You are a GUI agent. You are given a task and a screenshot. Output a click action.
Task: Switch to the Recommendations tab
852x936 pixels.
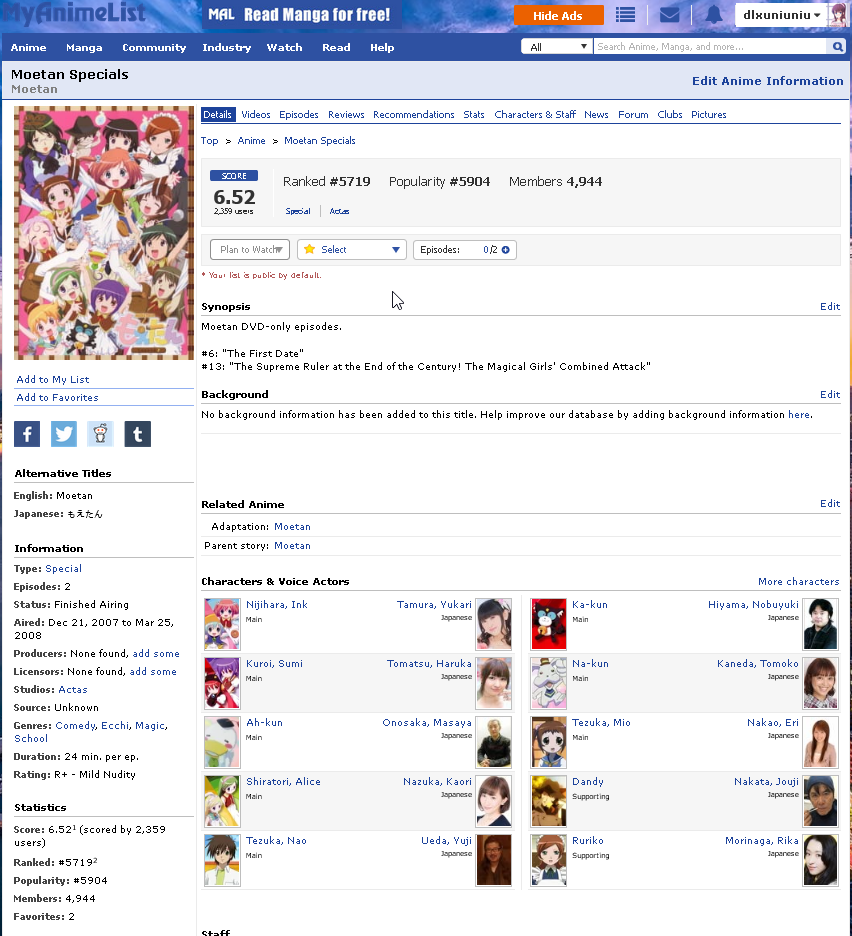tap(413, 115)
